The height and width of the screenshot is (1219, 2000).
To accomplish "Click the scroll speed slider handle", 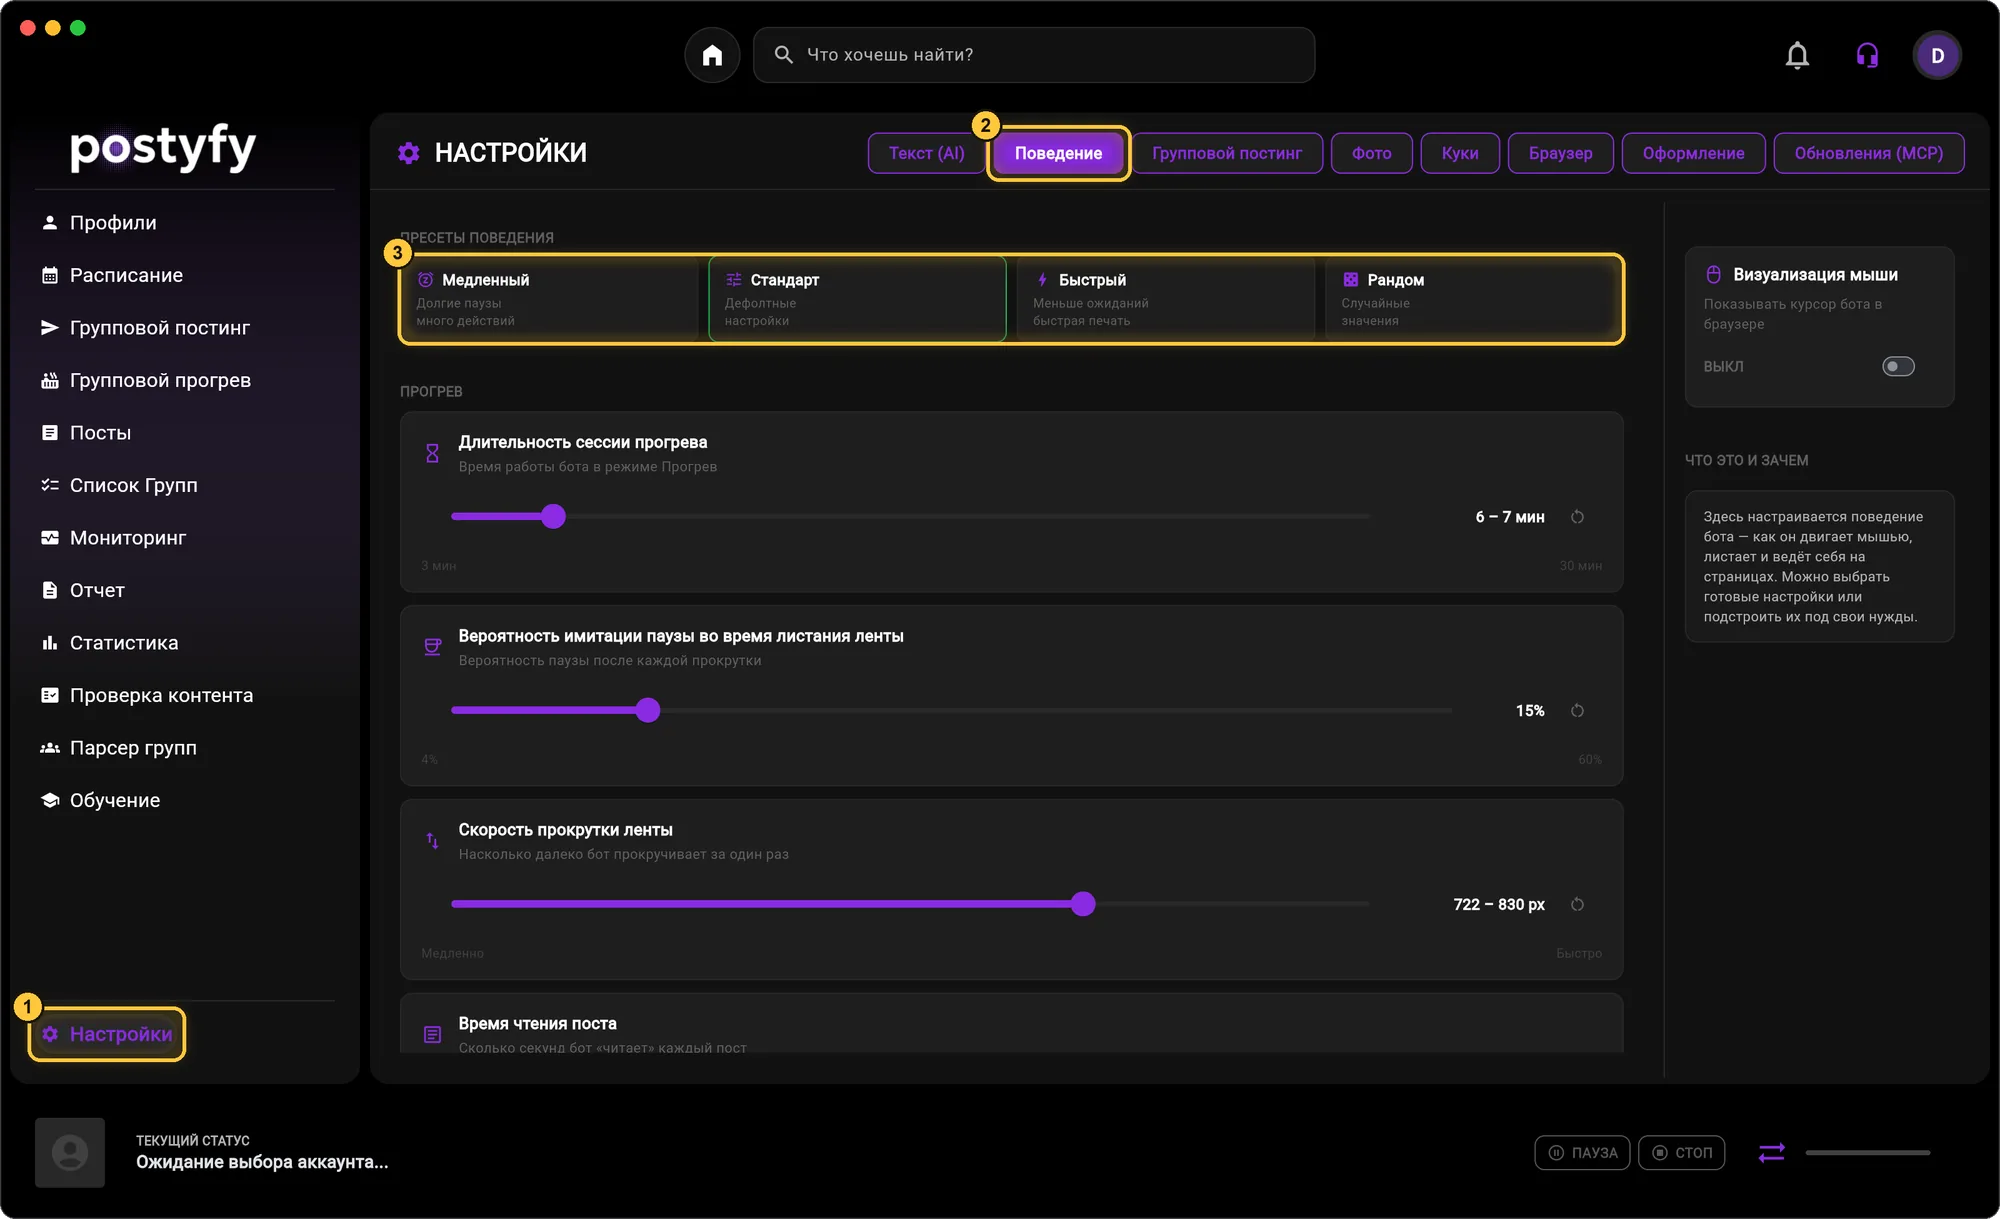I will (x=1083, y=904).
